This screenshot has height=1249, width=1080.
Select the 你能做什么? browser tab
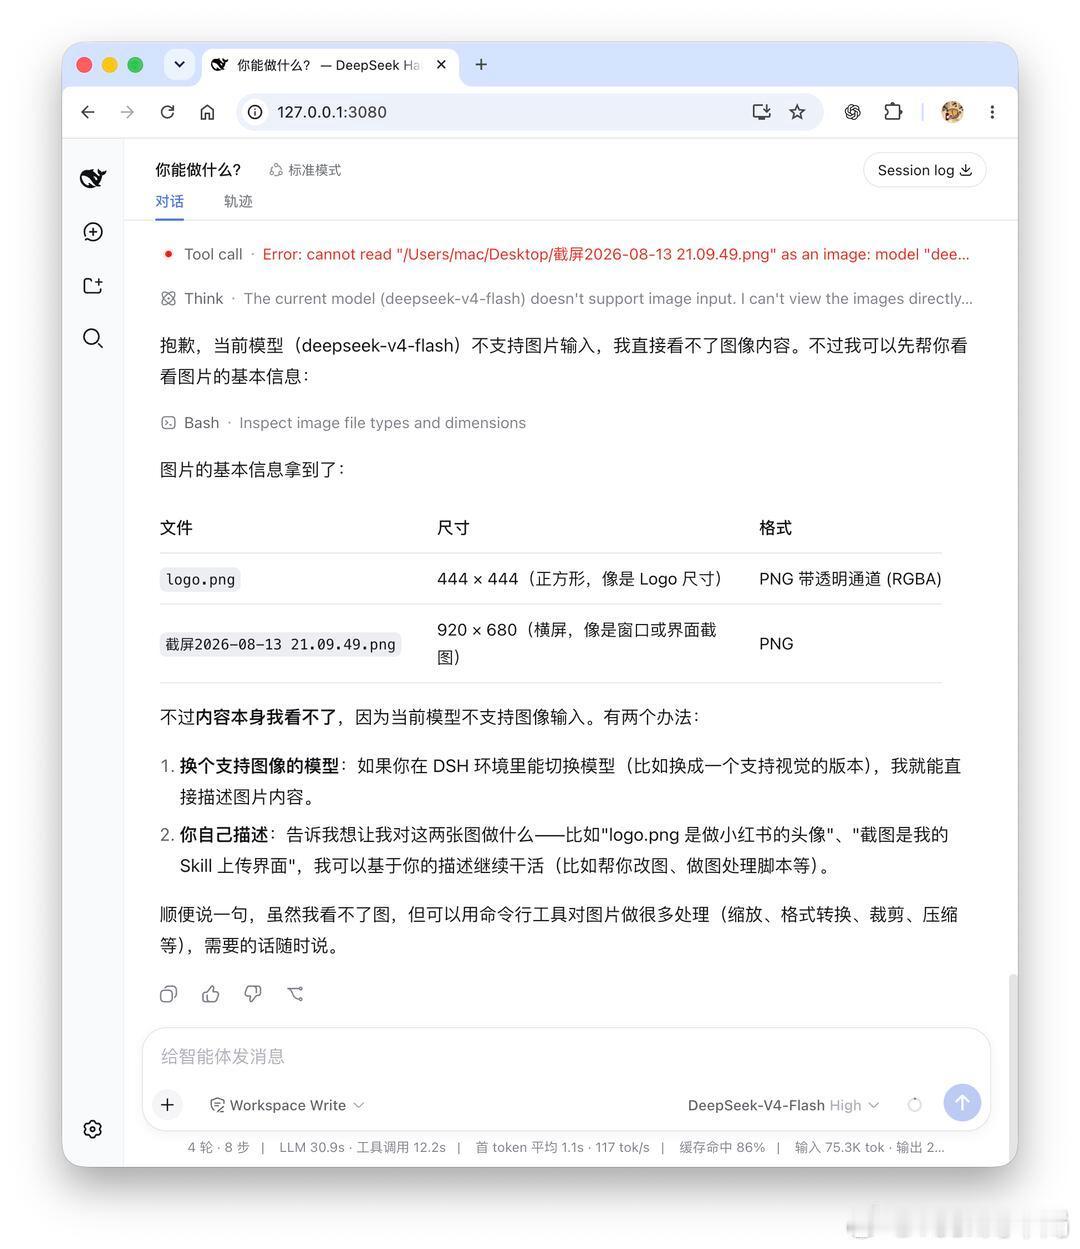pos(330,65)
